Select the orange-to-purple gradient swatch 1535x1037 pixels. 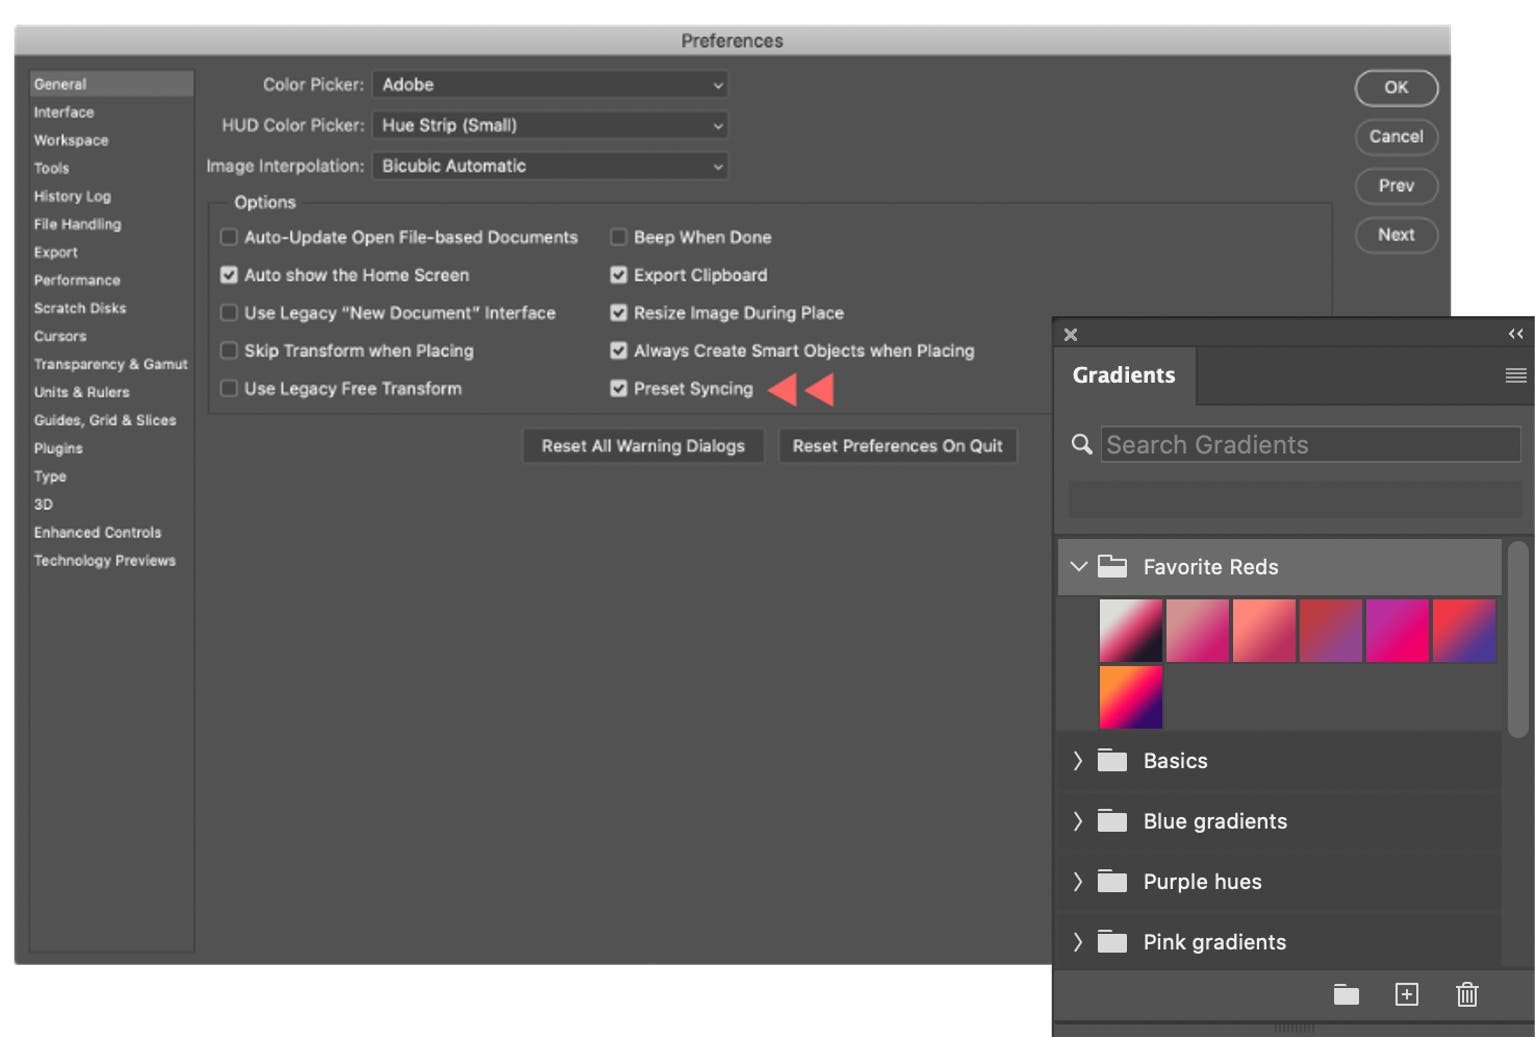[x=1130, y=697]
